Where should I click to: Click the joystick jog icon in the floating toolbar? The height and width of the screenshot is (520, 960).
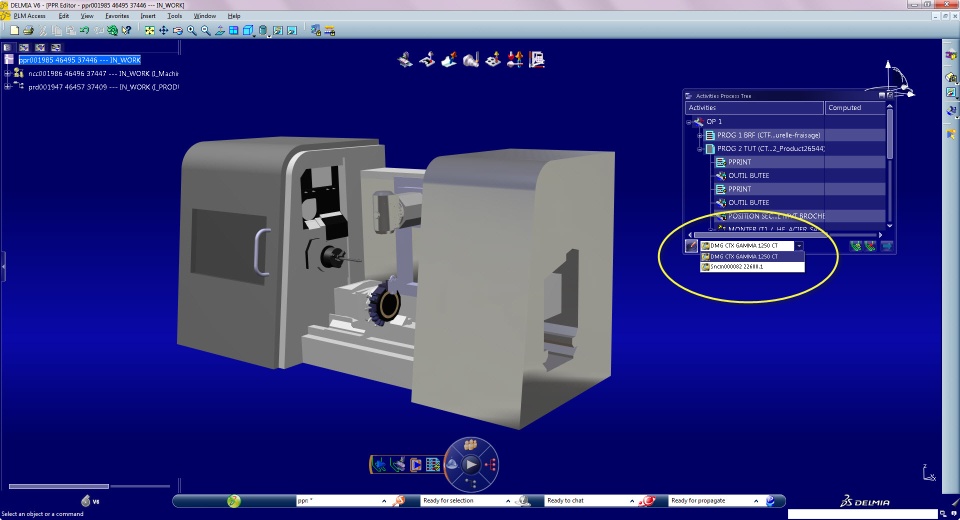click(x=427, y=59)
